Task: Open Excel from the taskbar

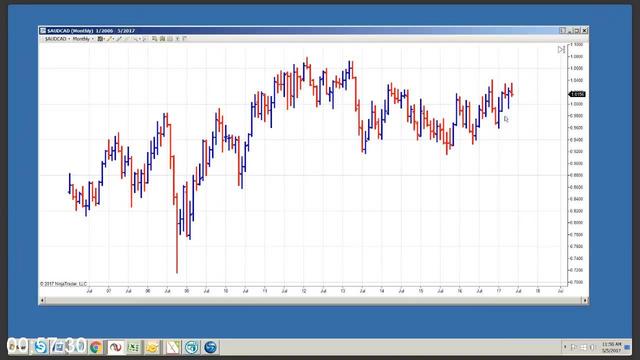Action: [x=133, y=347]
